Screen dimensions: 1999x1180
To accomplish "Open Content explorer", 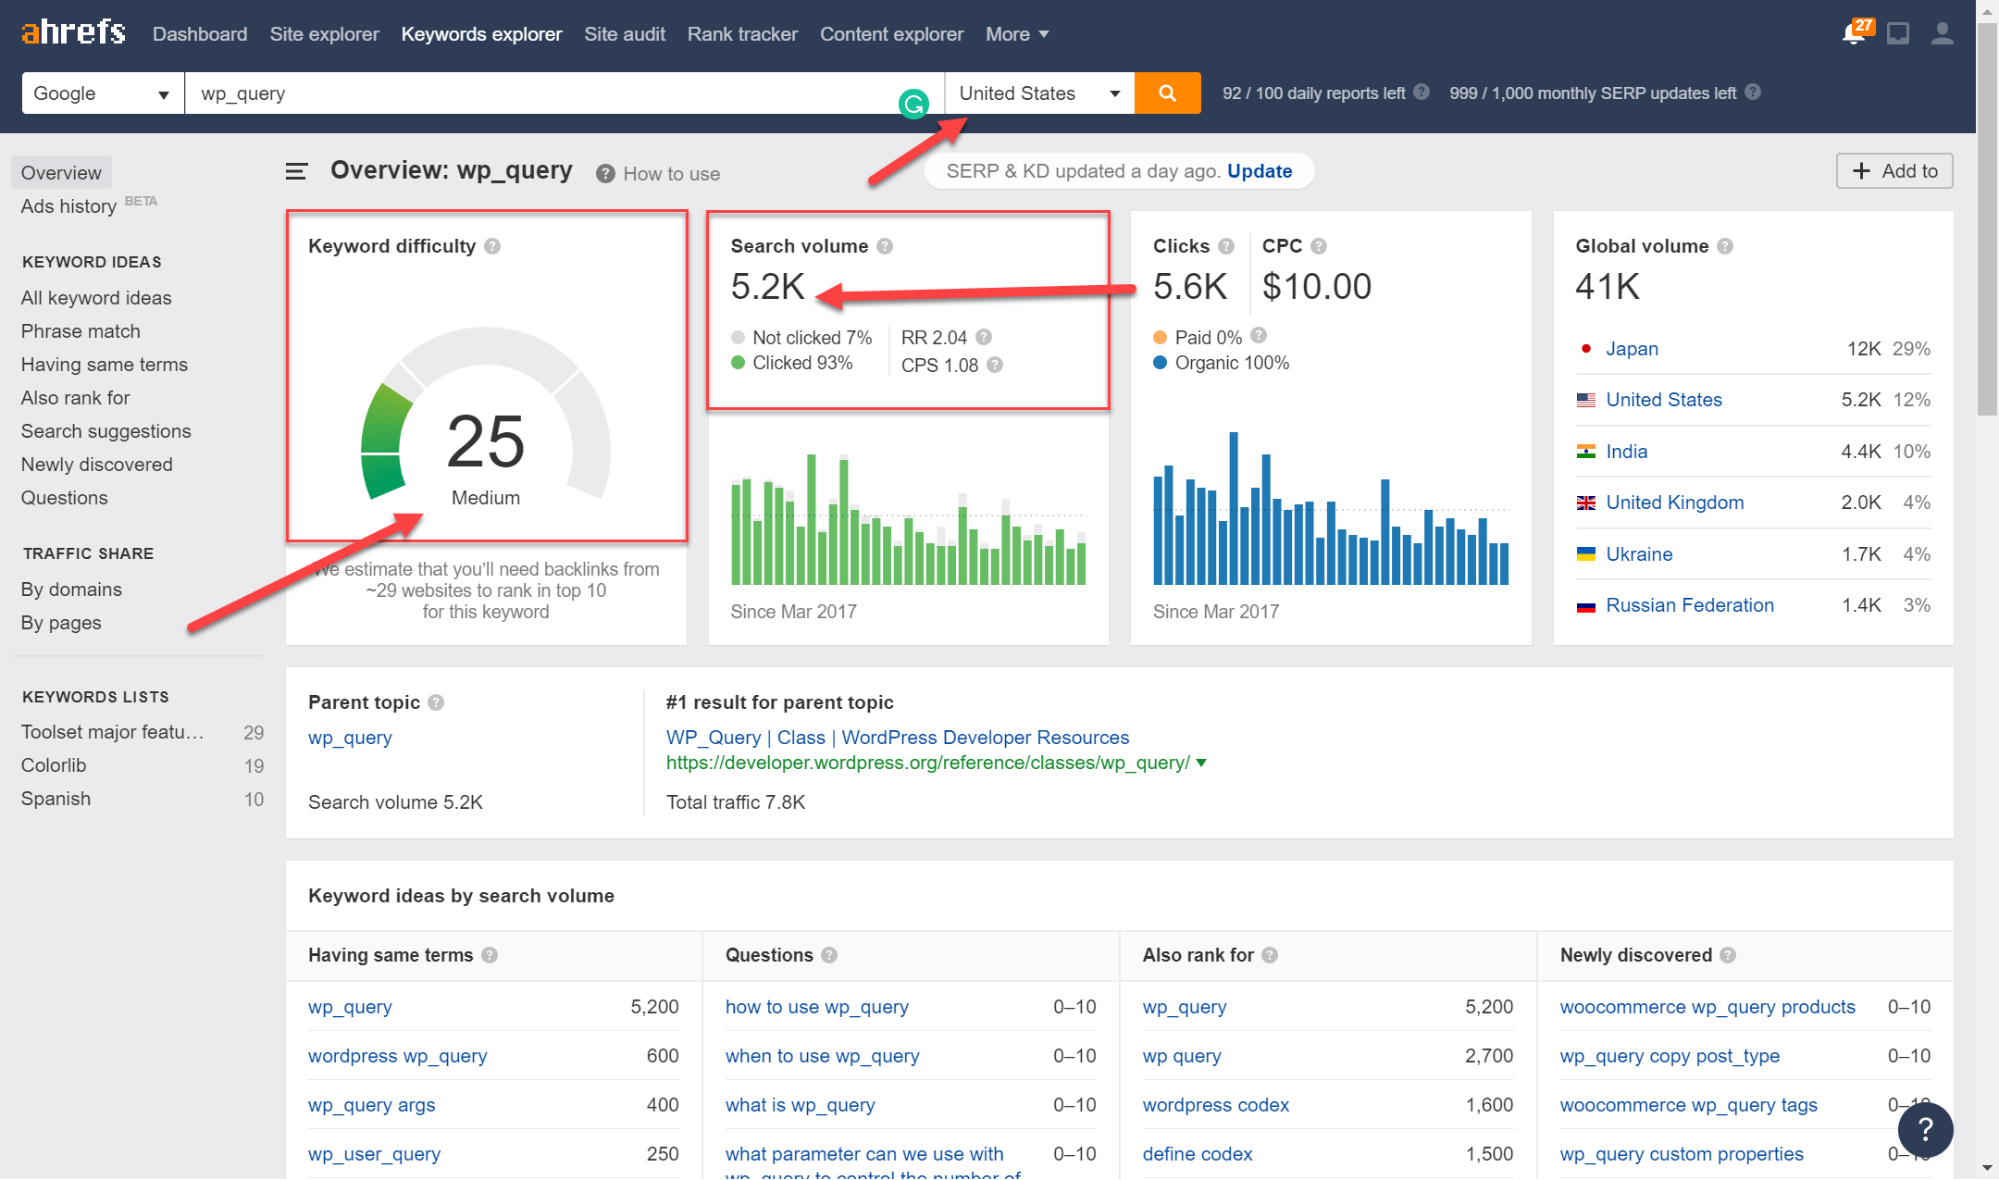I will click(x=891, y=34).
